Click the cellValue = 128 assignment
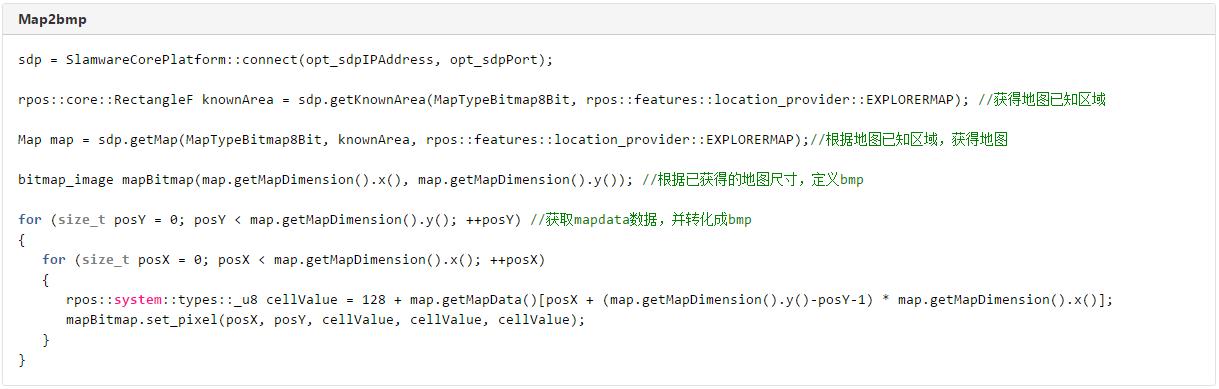The image size is (1219, 389). pos(326,299)
